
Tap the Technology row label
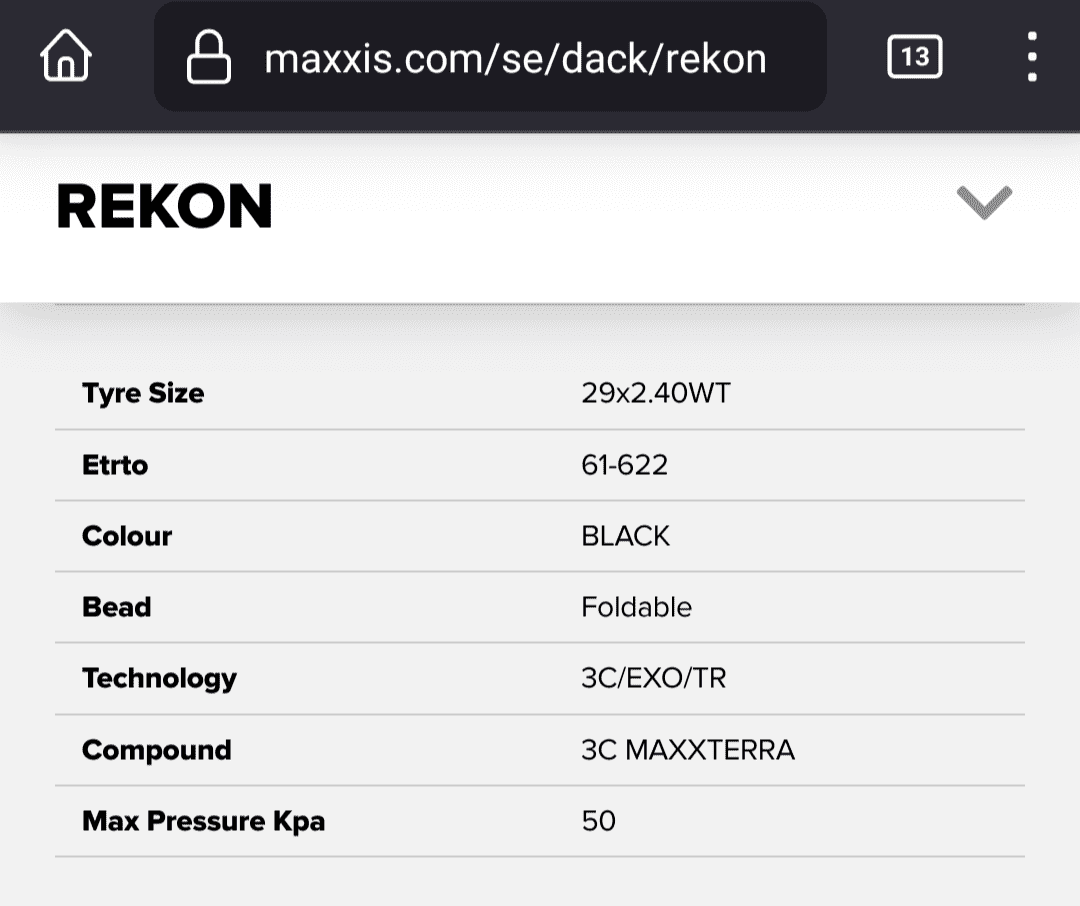coord(159,679)
